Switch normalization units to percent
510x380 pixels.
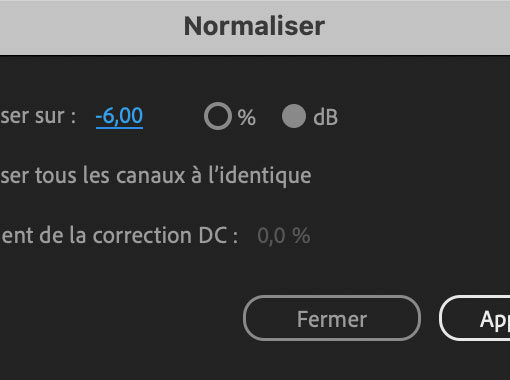click(x=218, y=116)
